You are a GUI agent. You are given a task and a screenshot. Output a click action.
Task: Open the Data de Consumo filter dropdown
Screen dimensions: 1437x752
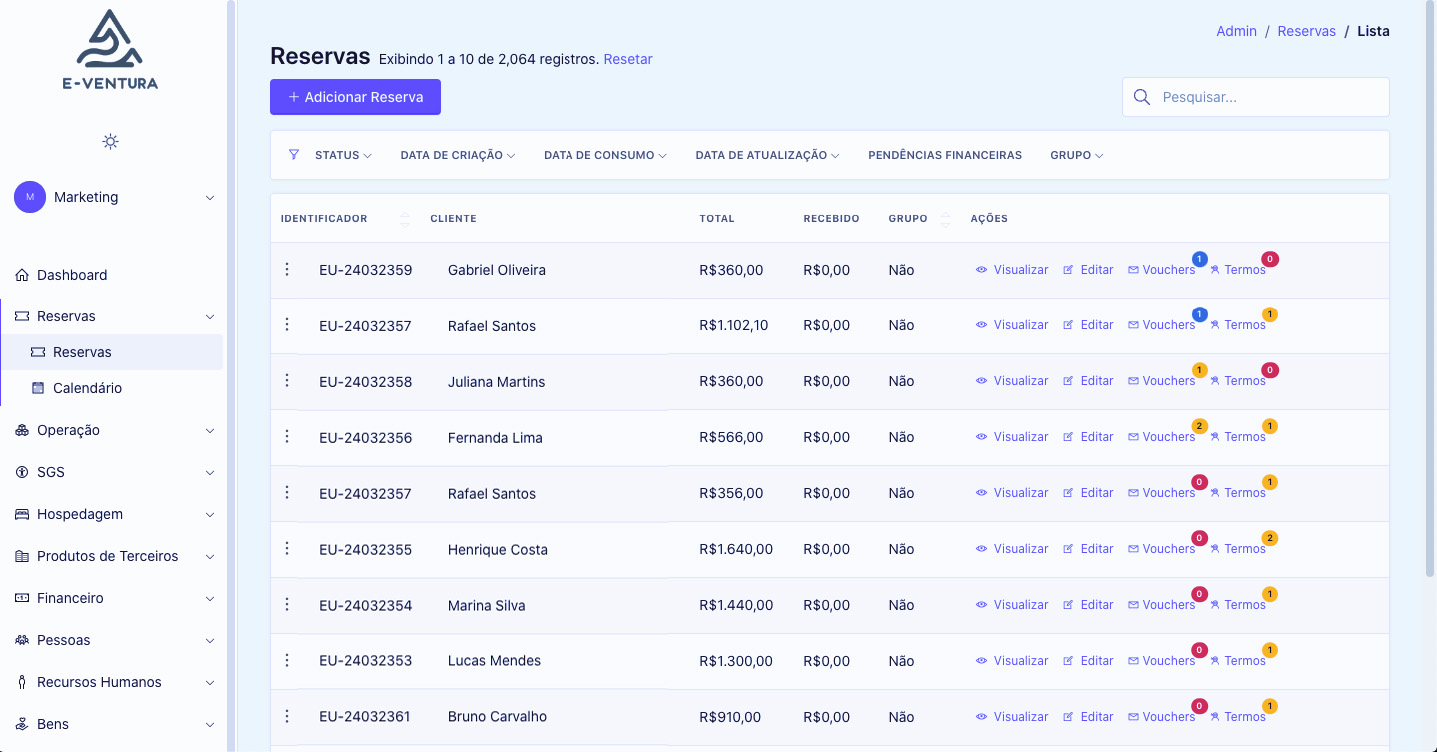point(604,155)
